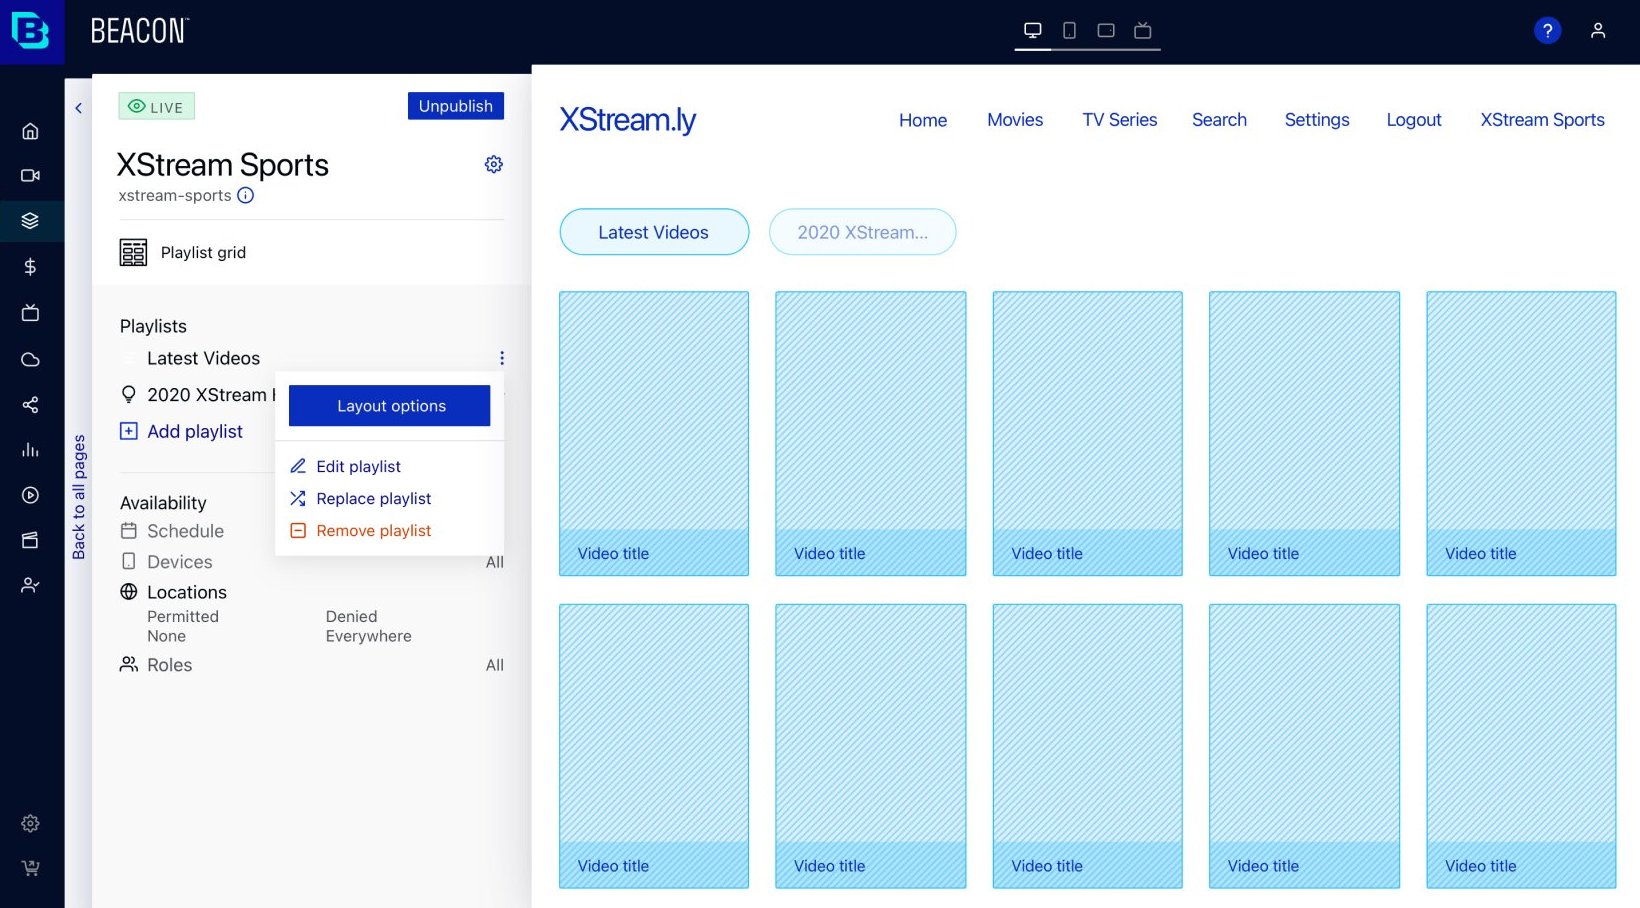
Task: Open the user check icon in sidebar
Action: (30, 585)
